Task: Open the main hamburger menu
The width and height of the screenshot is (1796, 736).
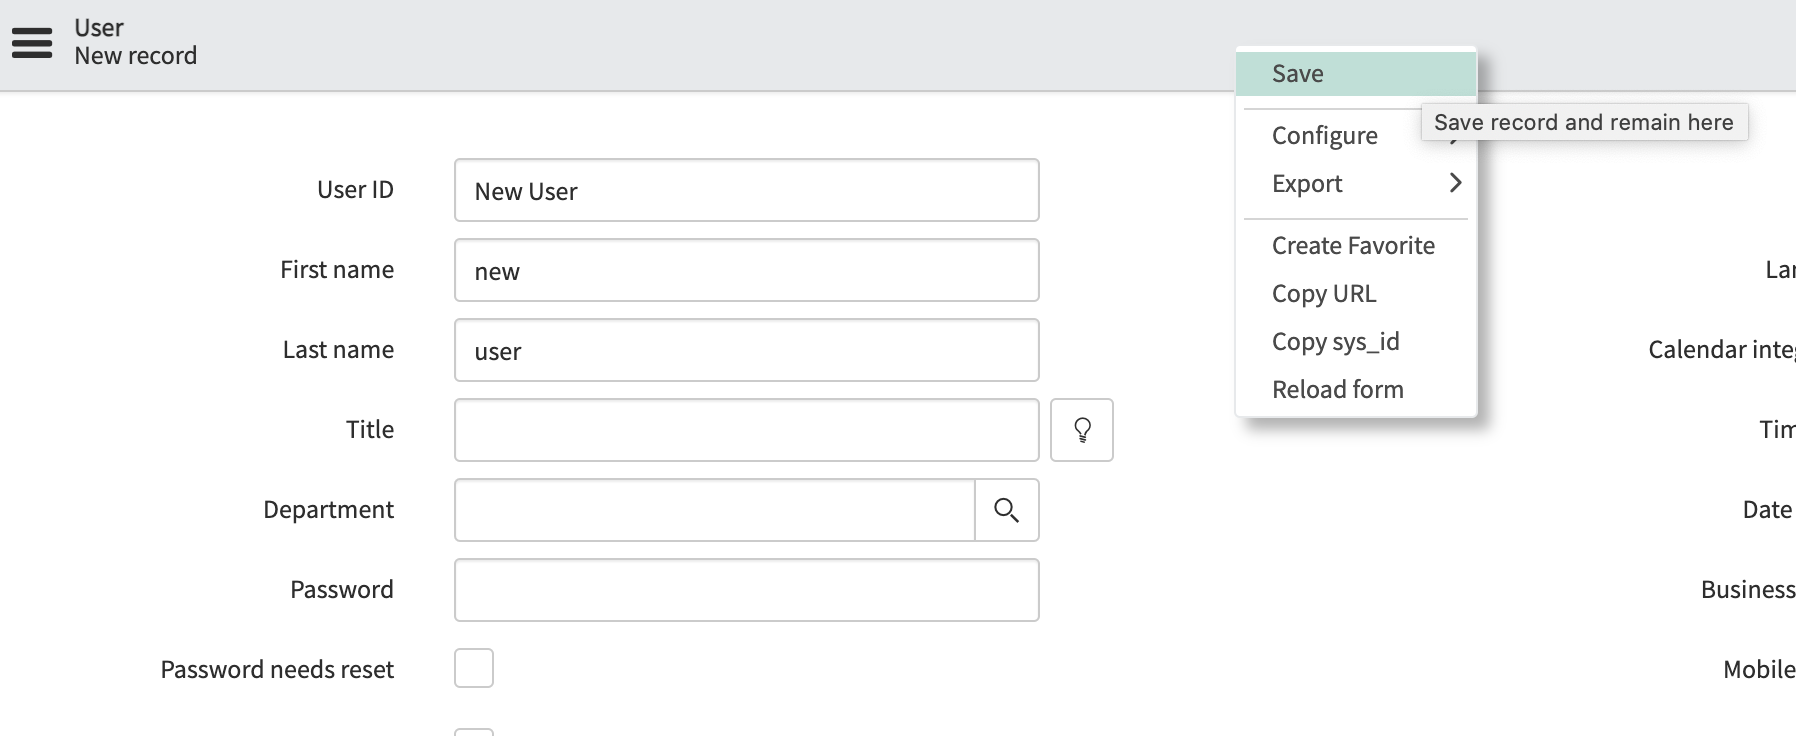Action: click(32, 42)
